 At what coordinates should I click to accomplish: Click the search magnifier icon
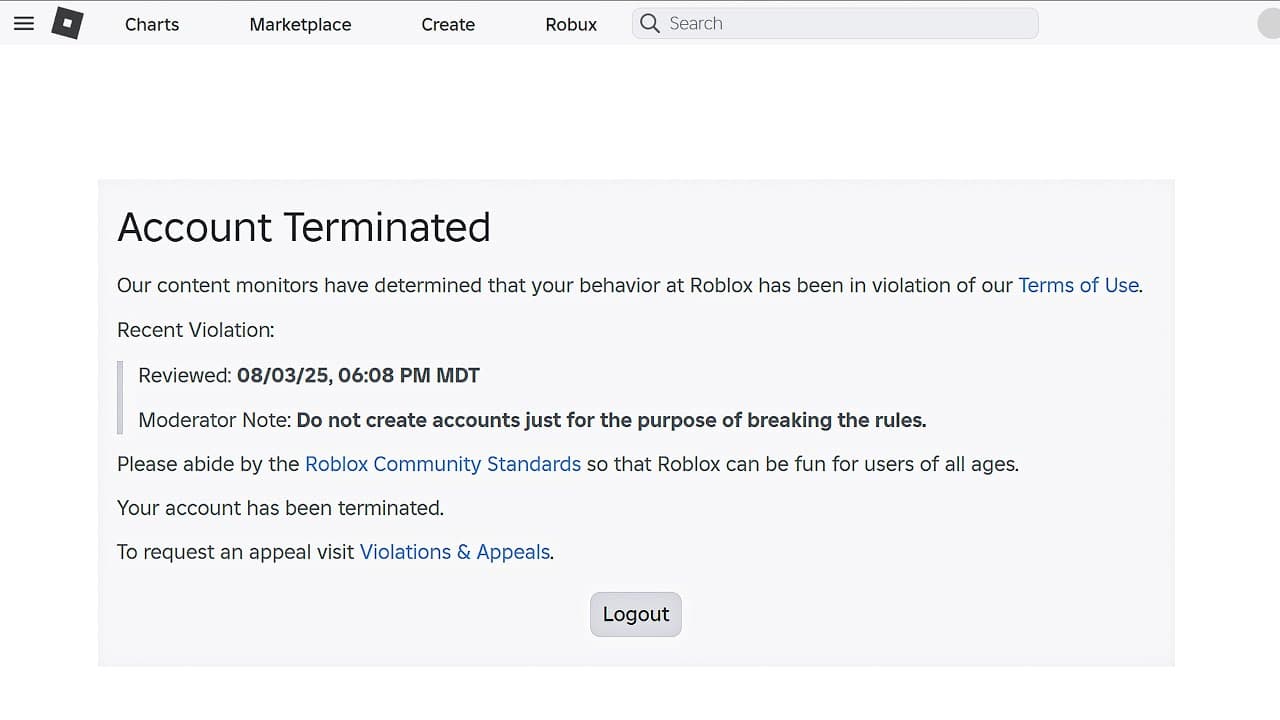(650, 23)
